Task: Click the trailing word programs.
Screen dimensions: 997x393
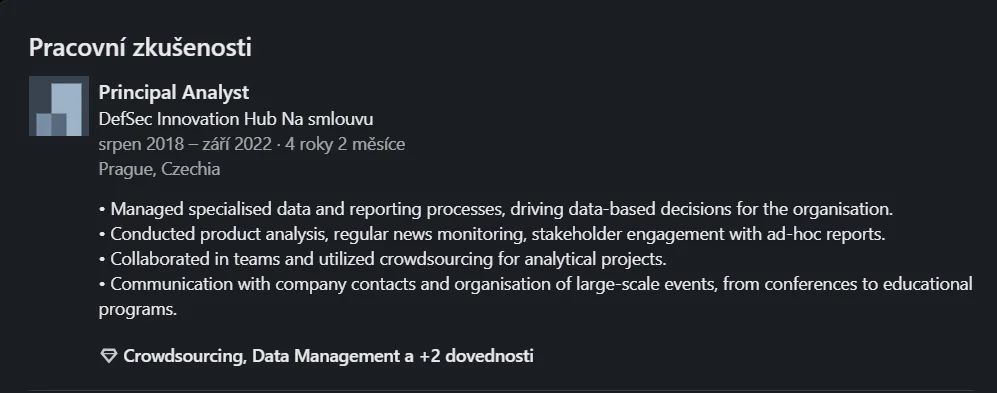Action: (137, 310)
